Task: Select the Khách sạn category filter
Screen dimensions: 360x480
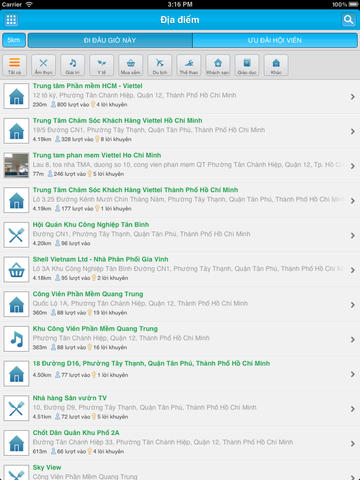Action: (x=218, y=65)
